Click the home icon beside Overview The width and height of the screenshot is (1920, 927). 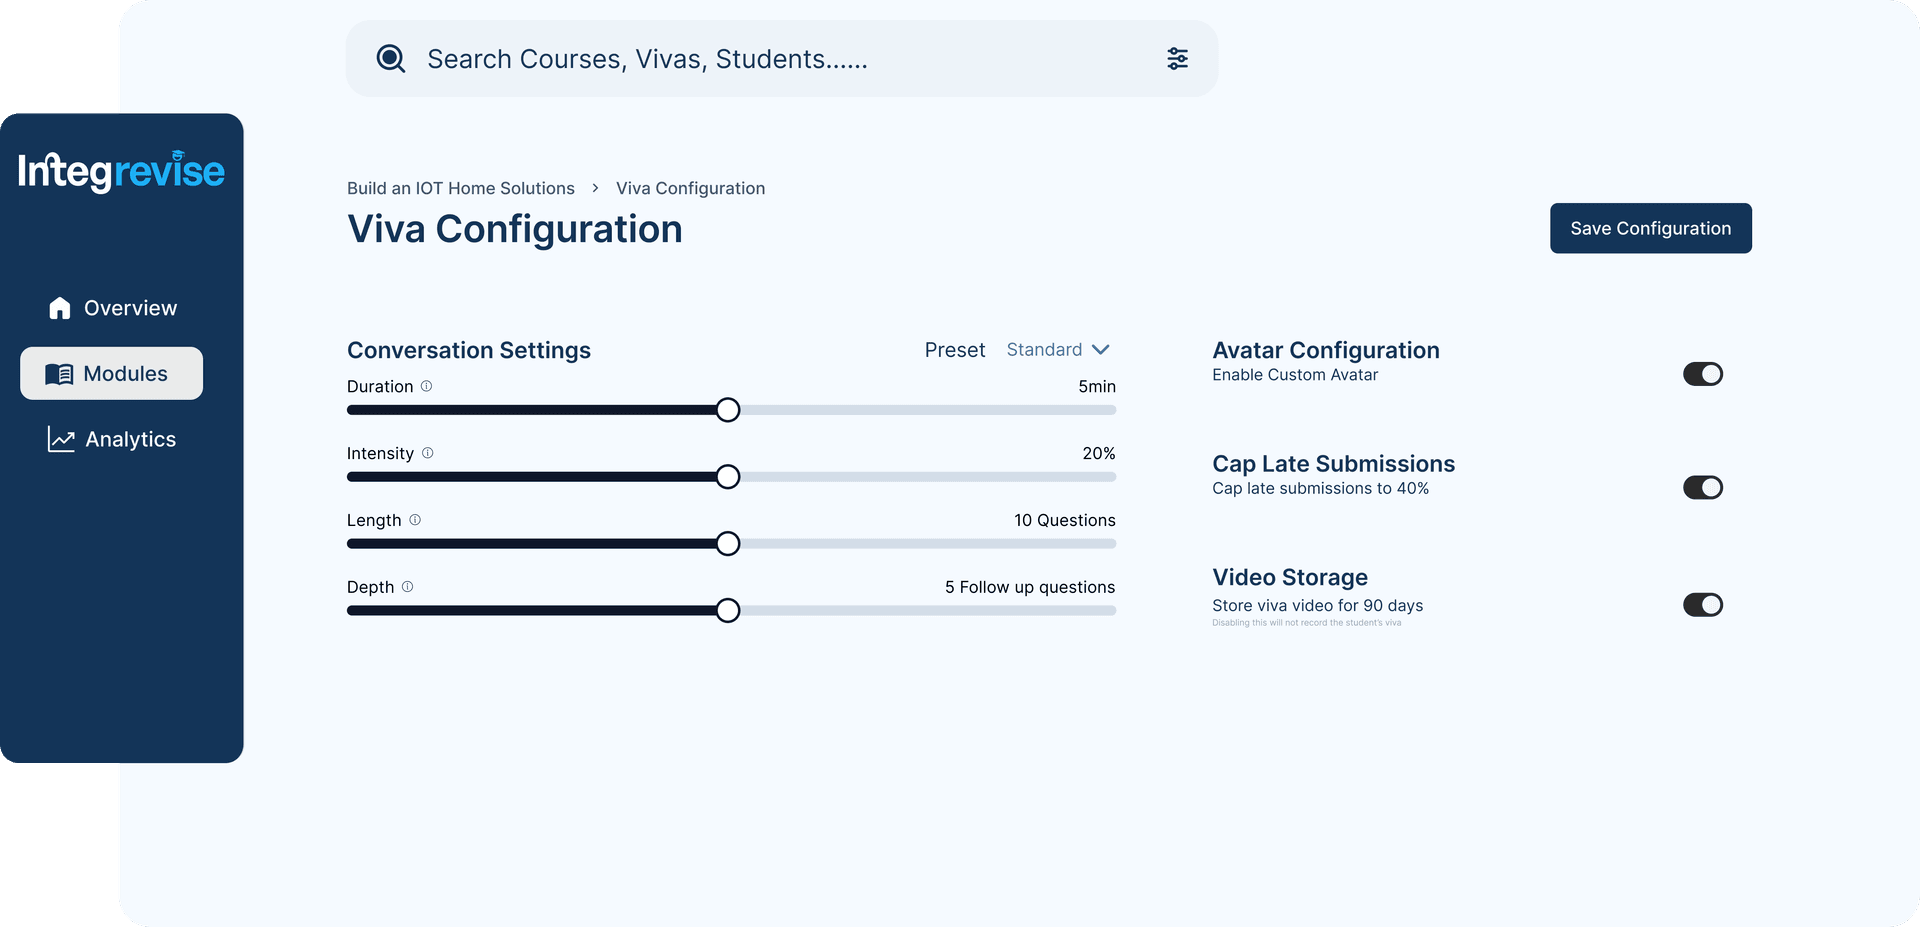pos(59,307)
